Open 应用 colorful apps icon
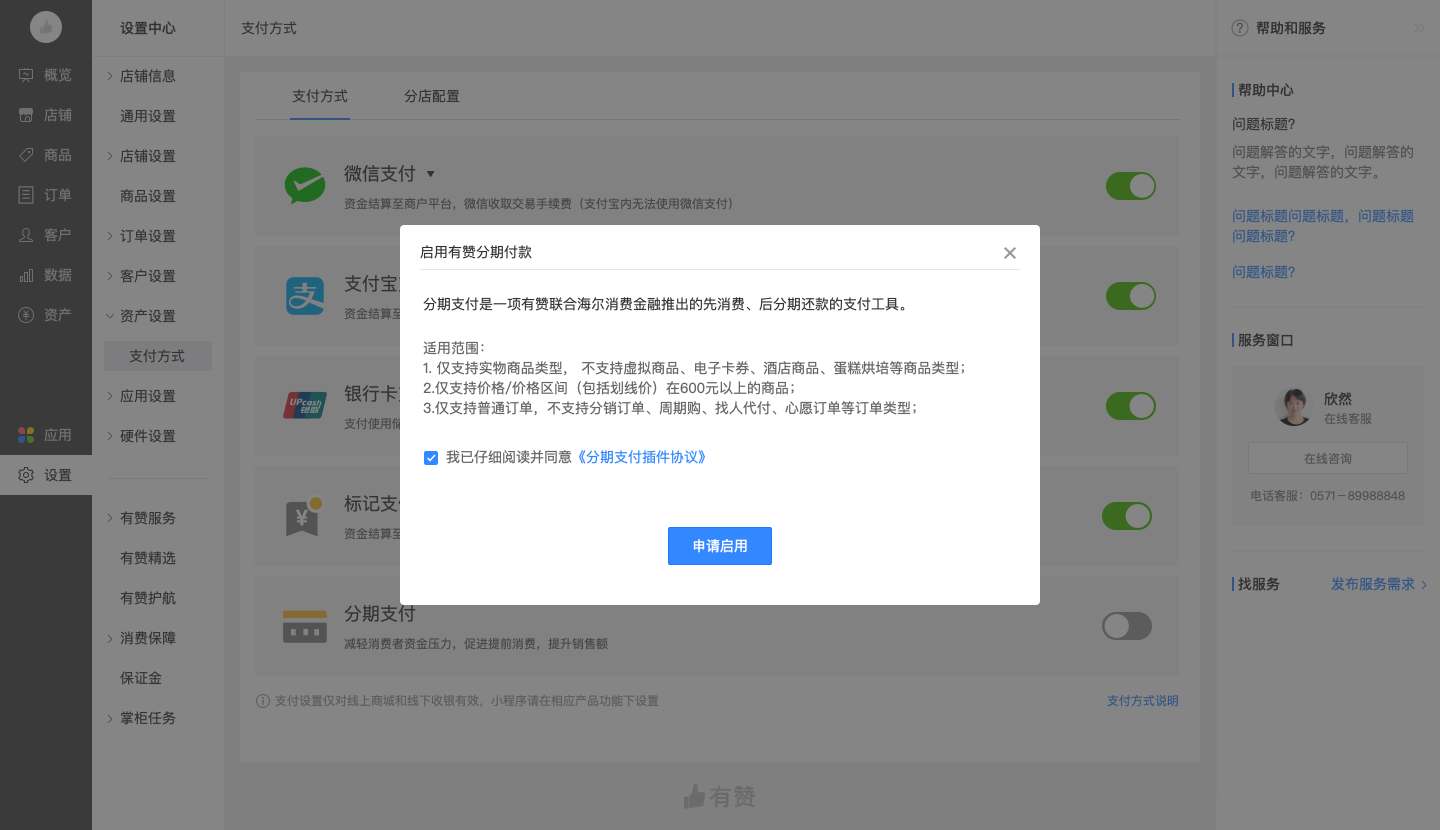Image resolution: width=1440 pixels, height=830 pixels. tap(27, 435)
